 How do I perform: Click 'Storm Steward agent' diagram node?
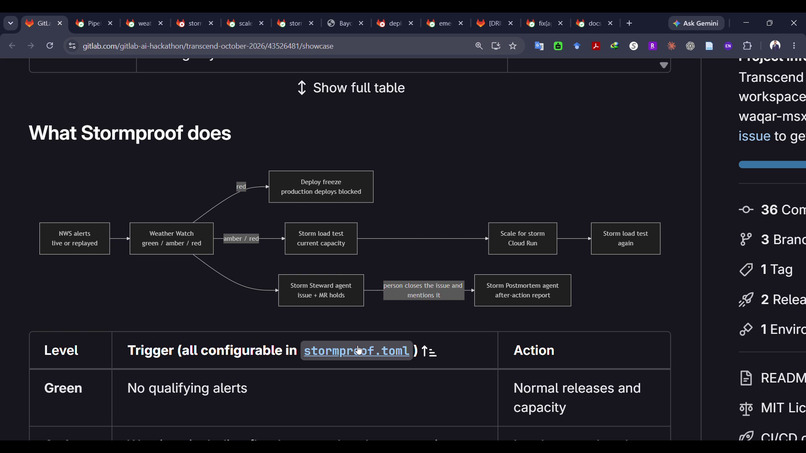(321, 290)
